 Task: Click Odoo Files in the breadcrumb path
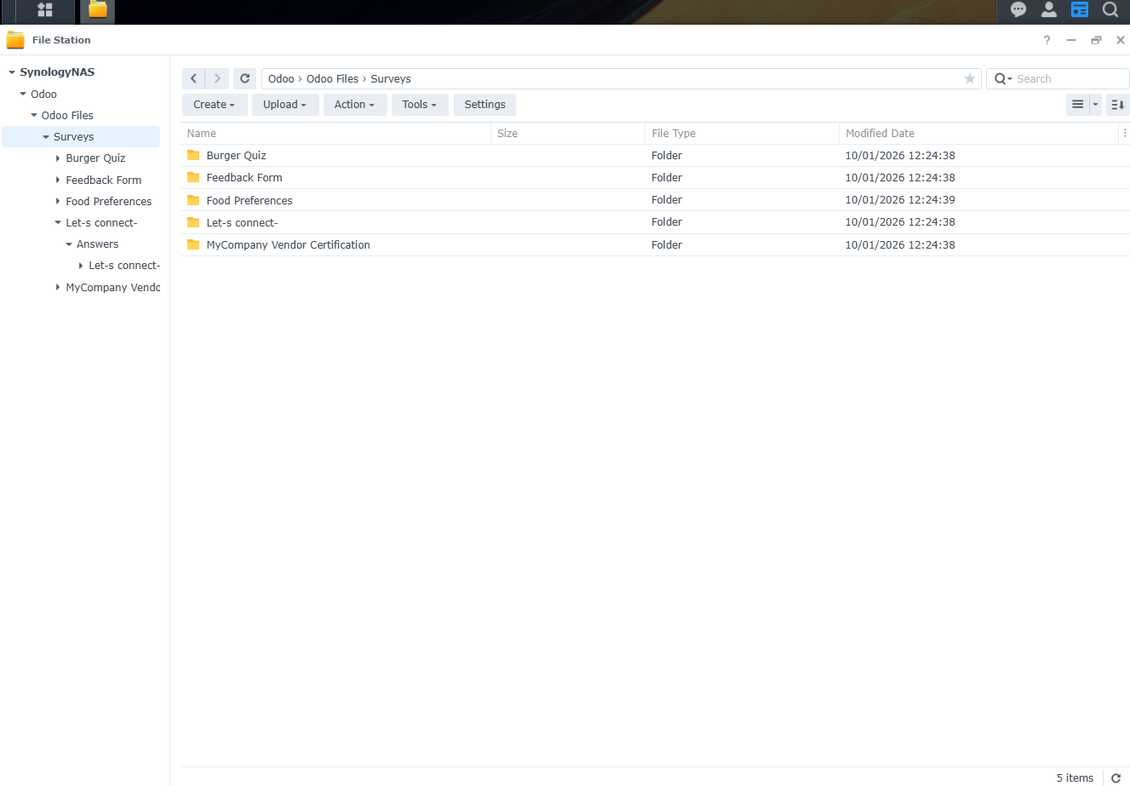pyautogui.click(x=332, y=79)
